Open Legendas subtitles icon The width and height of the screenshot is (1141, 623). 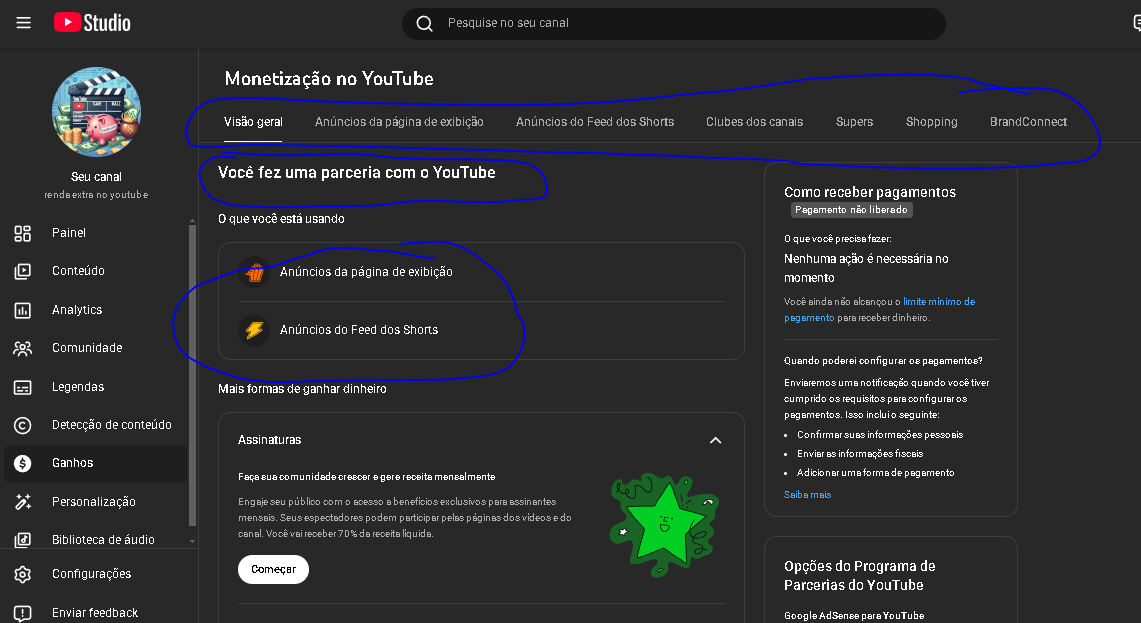point(22,387)
